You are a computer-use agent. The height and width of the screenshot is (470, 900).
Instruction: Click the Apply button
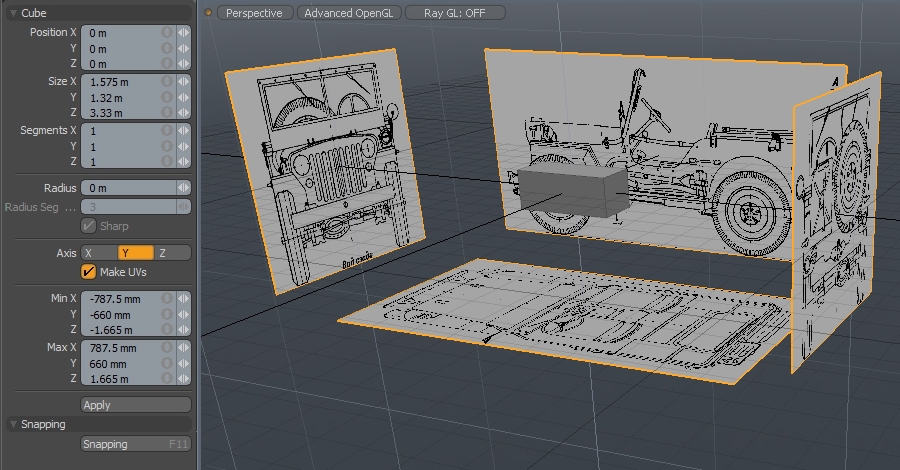pos(135,405)
